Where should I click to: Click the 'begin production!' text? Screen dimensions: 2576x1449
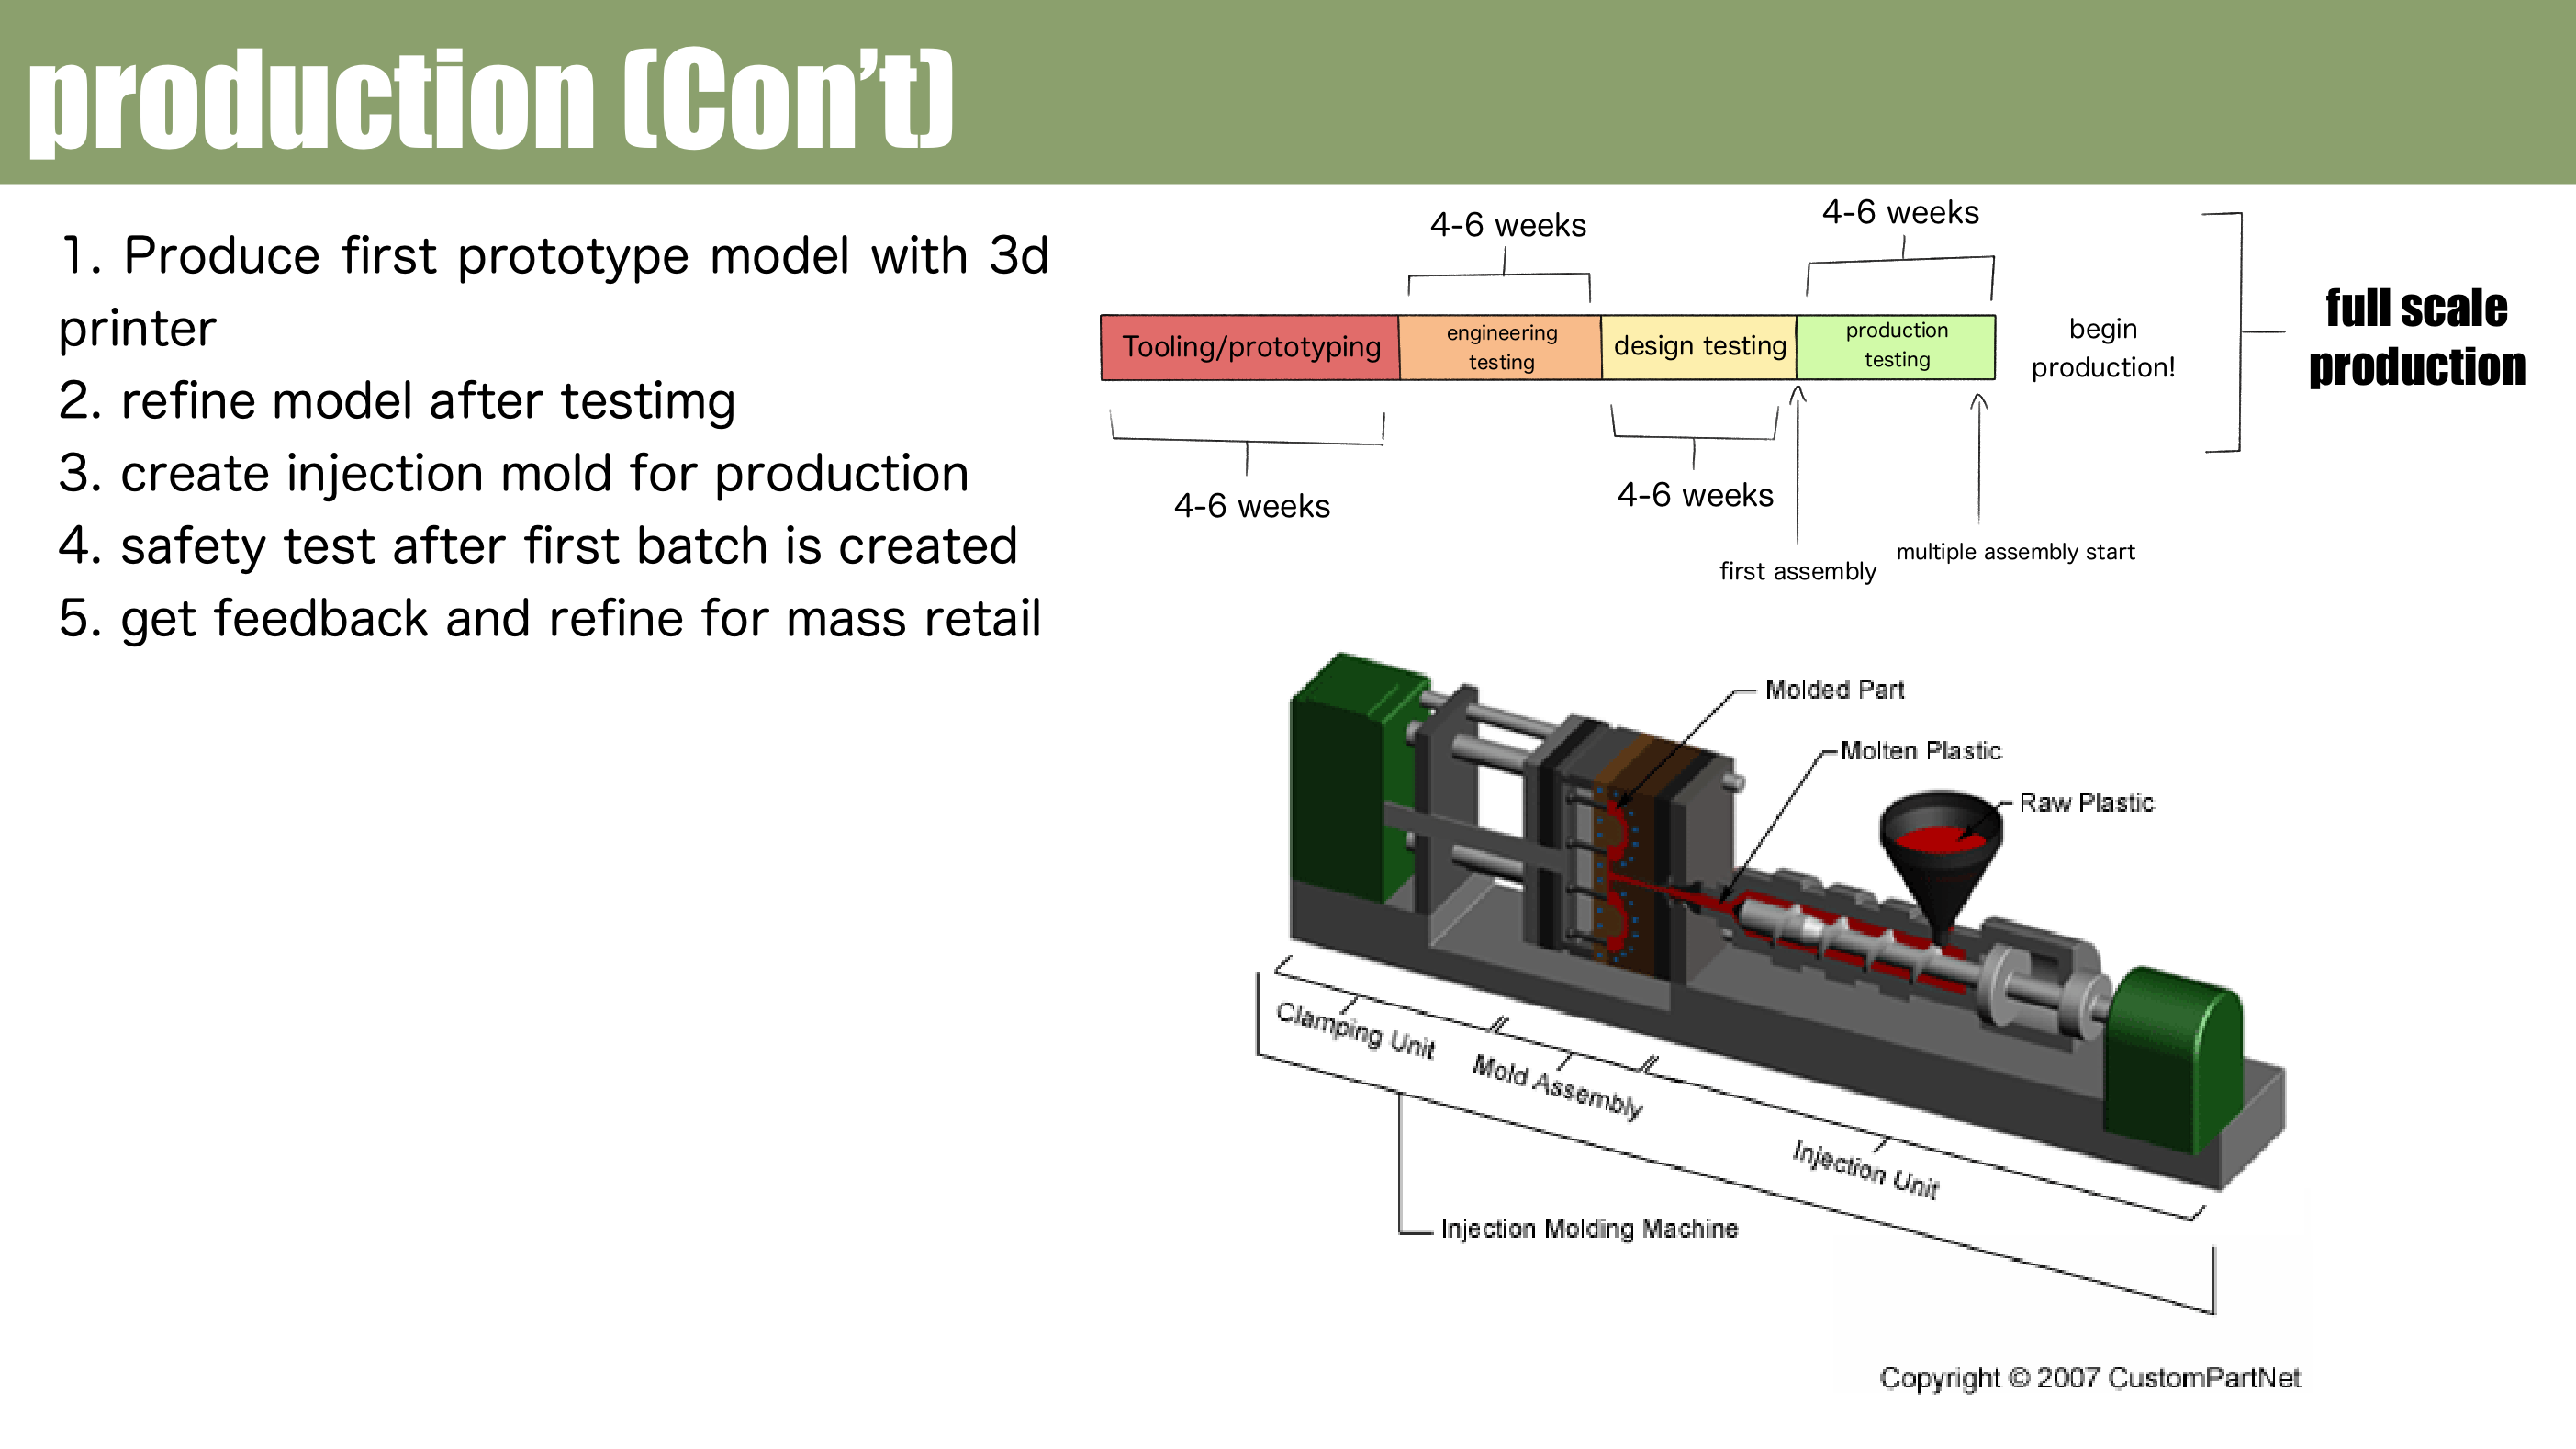point(2102,348)
